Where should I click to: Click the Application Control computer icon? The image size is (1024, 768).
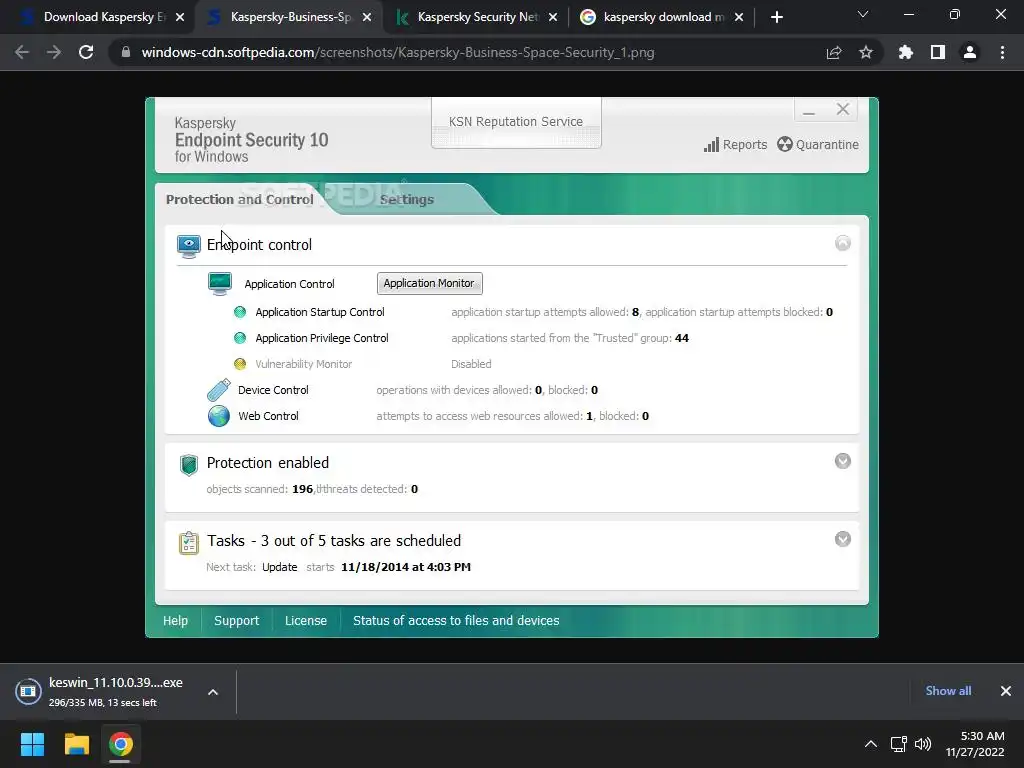point(219,283)
